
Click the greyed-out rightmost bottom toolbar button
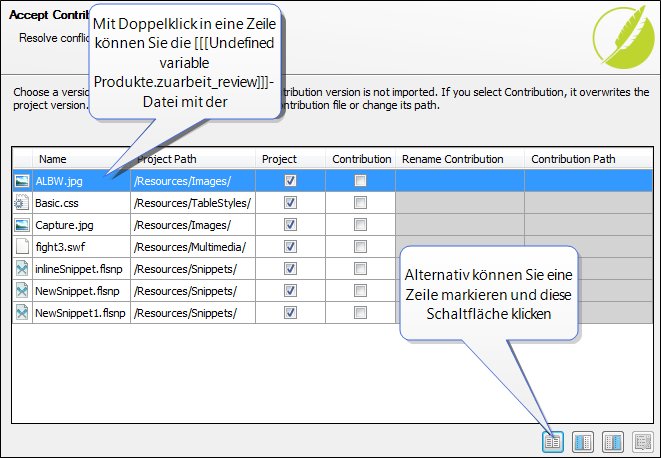click(641, 440)
